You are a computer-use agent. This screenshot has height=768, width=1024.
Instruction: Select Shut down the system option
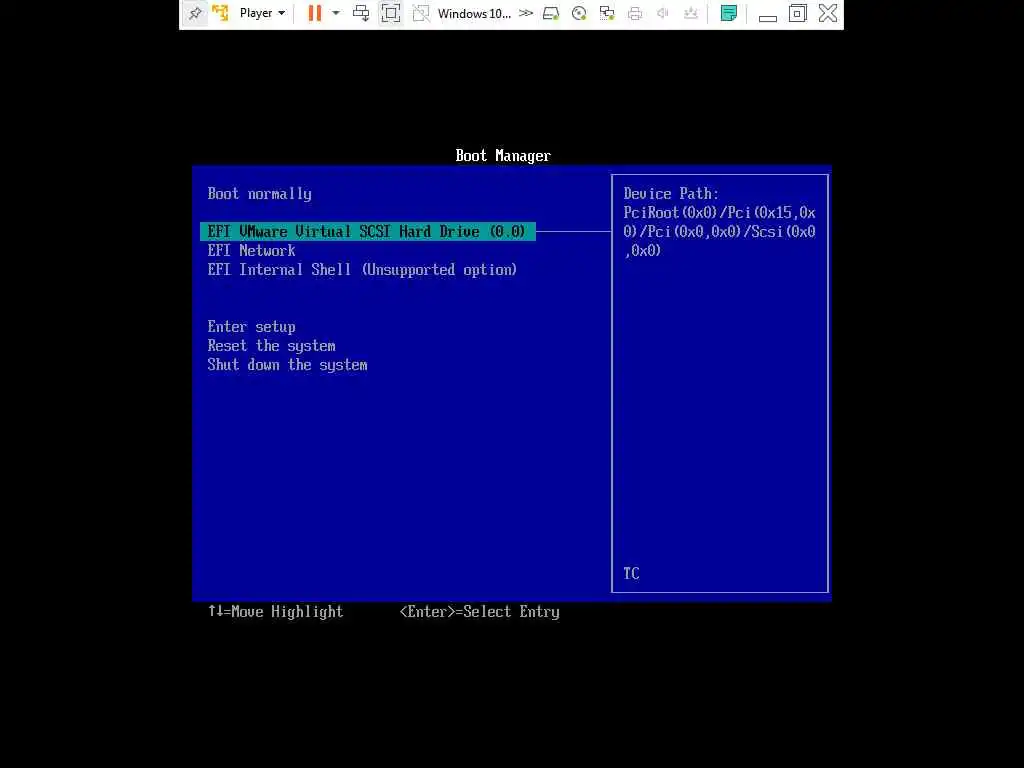(x=287, y=364)
